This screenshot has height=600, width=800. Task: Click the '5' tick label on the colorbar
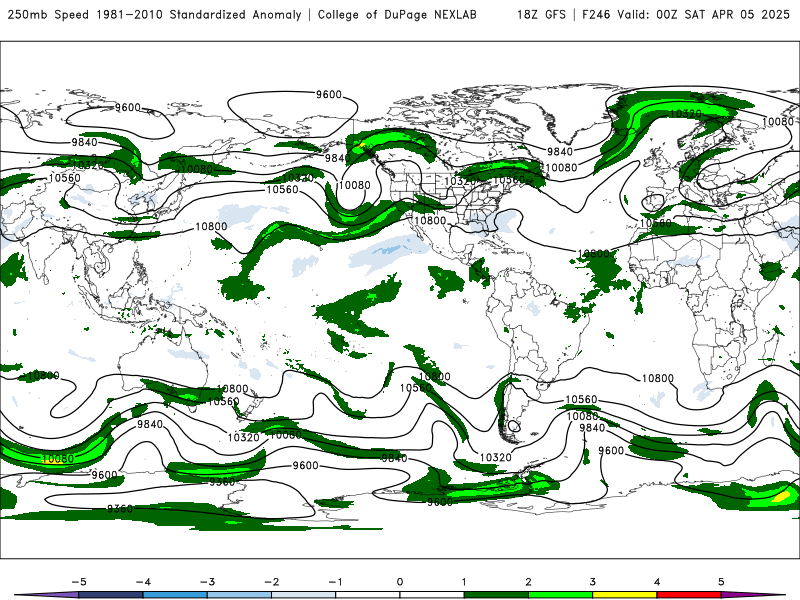click(721, 582)
